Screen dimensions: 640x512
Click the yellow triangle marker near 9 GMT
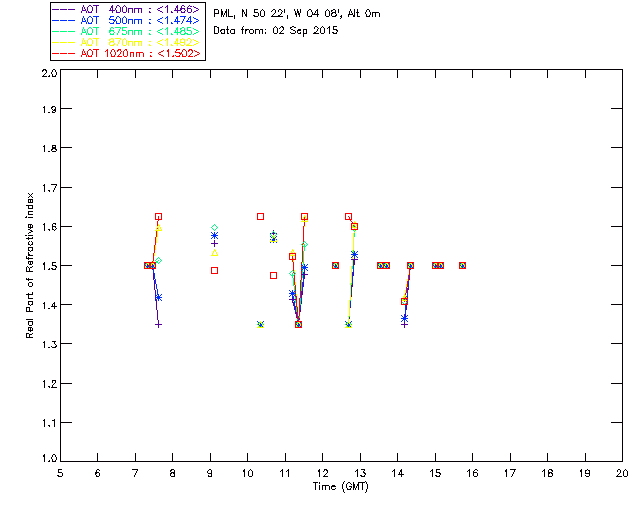click(x=215, y=253)
